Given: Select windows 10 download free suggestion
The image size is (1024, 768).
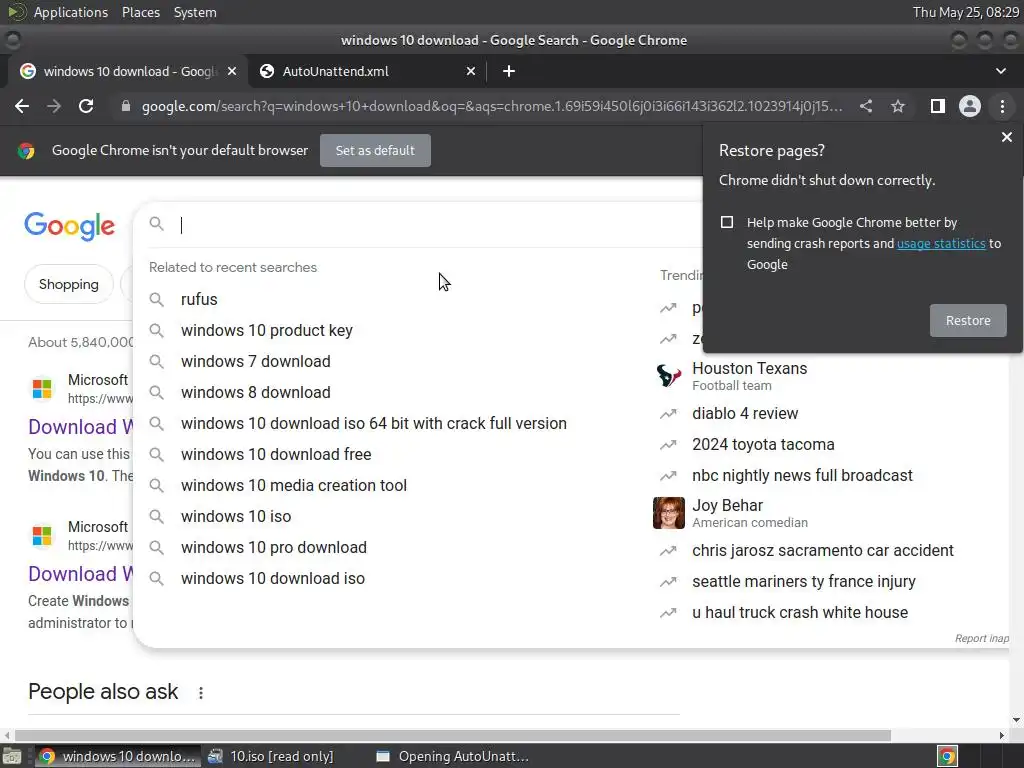Looking at the screenshot, I should coord(276,455).
